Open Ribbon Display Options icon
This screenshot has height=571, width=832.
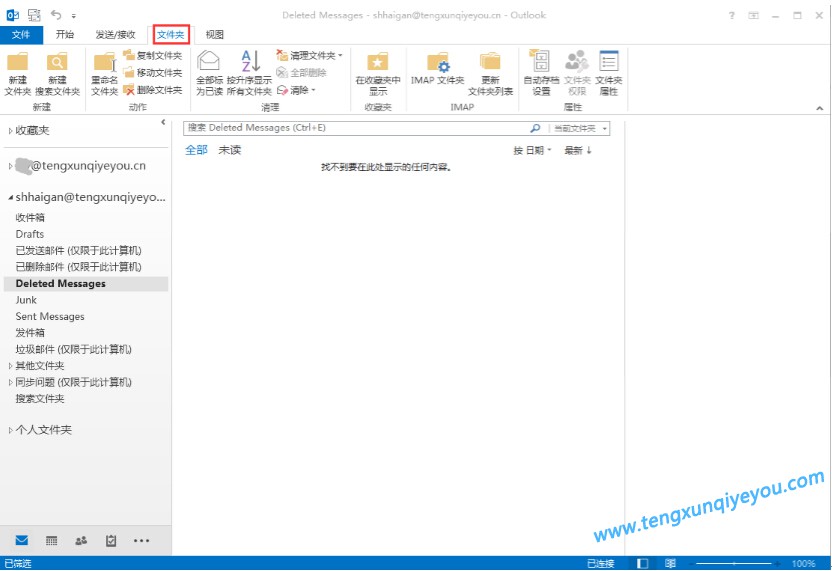pyautogui.click(x=753, y=15)
